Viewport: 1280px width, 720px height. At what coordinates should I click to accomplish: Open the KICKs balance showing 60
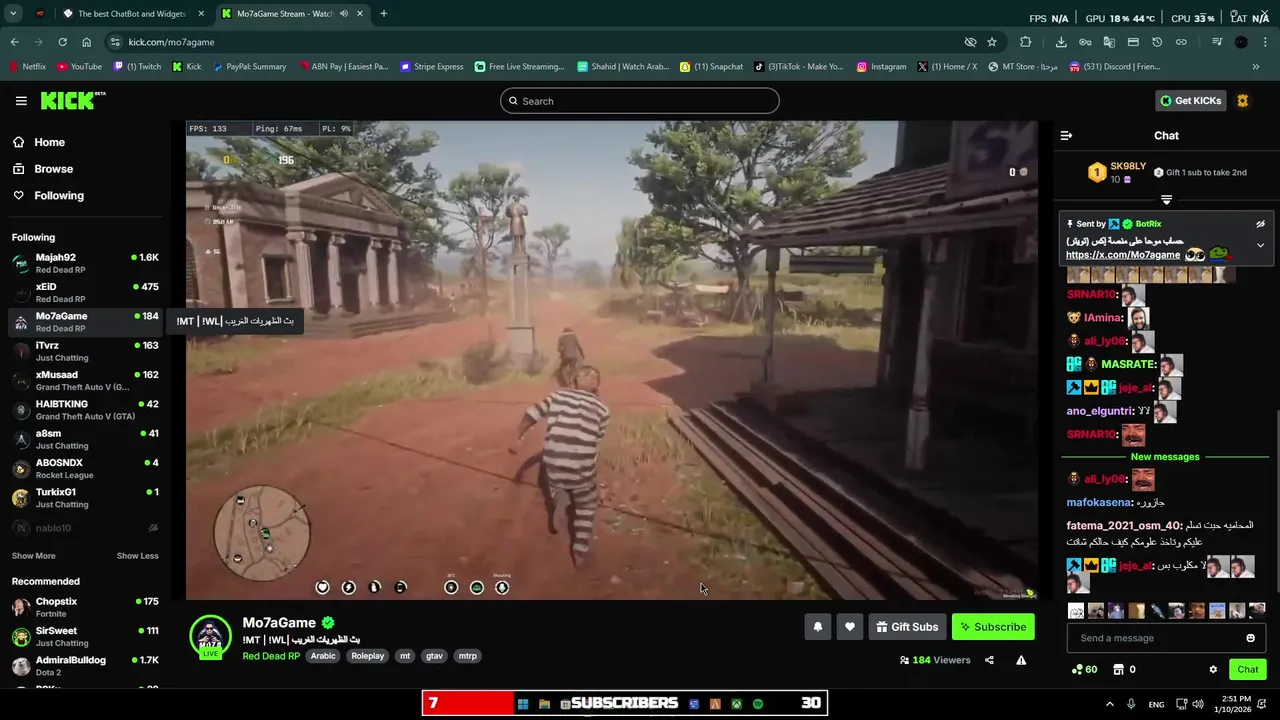1085,670
